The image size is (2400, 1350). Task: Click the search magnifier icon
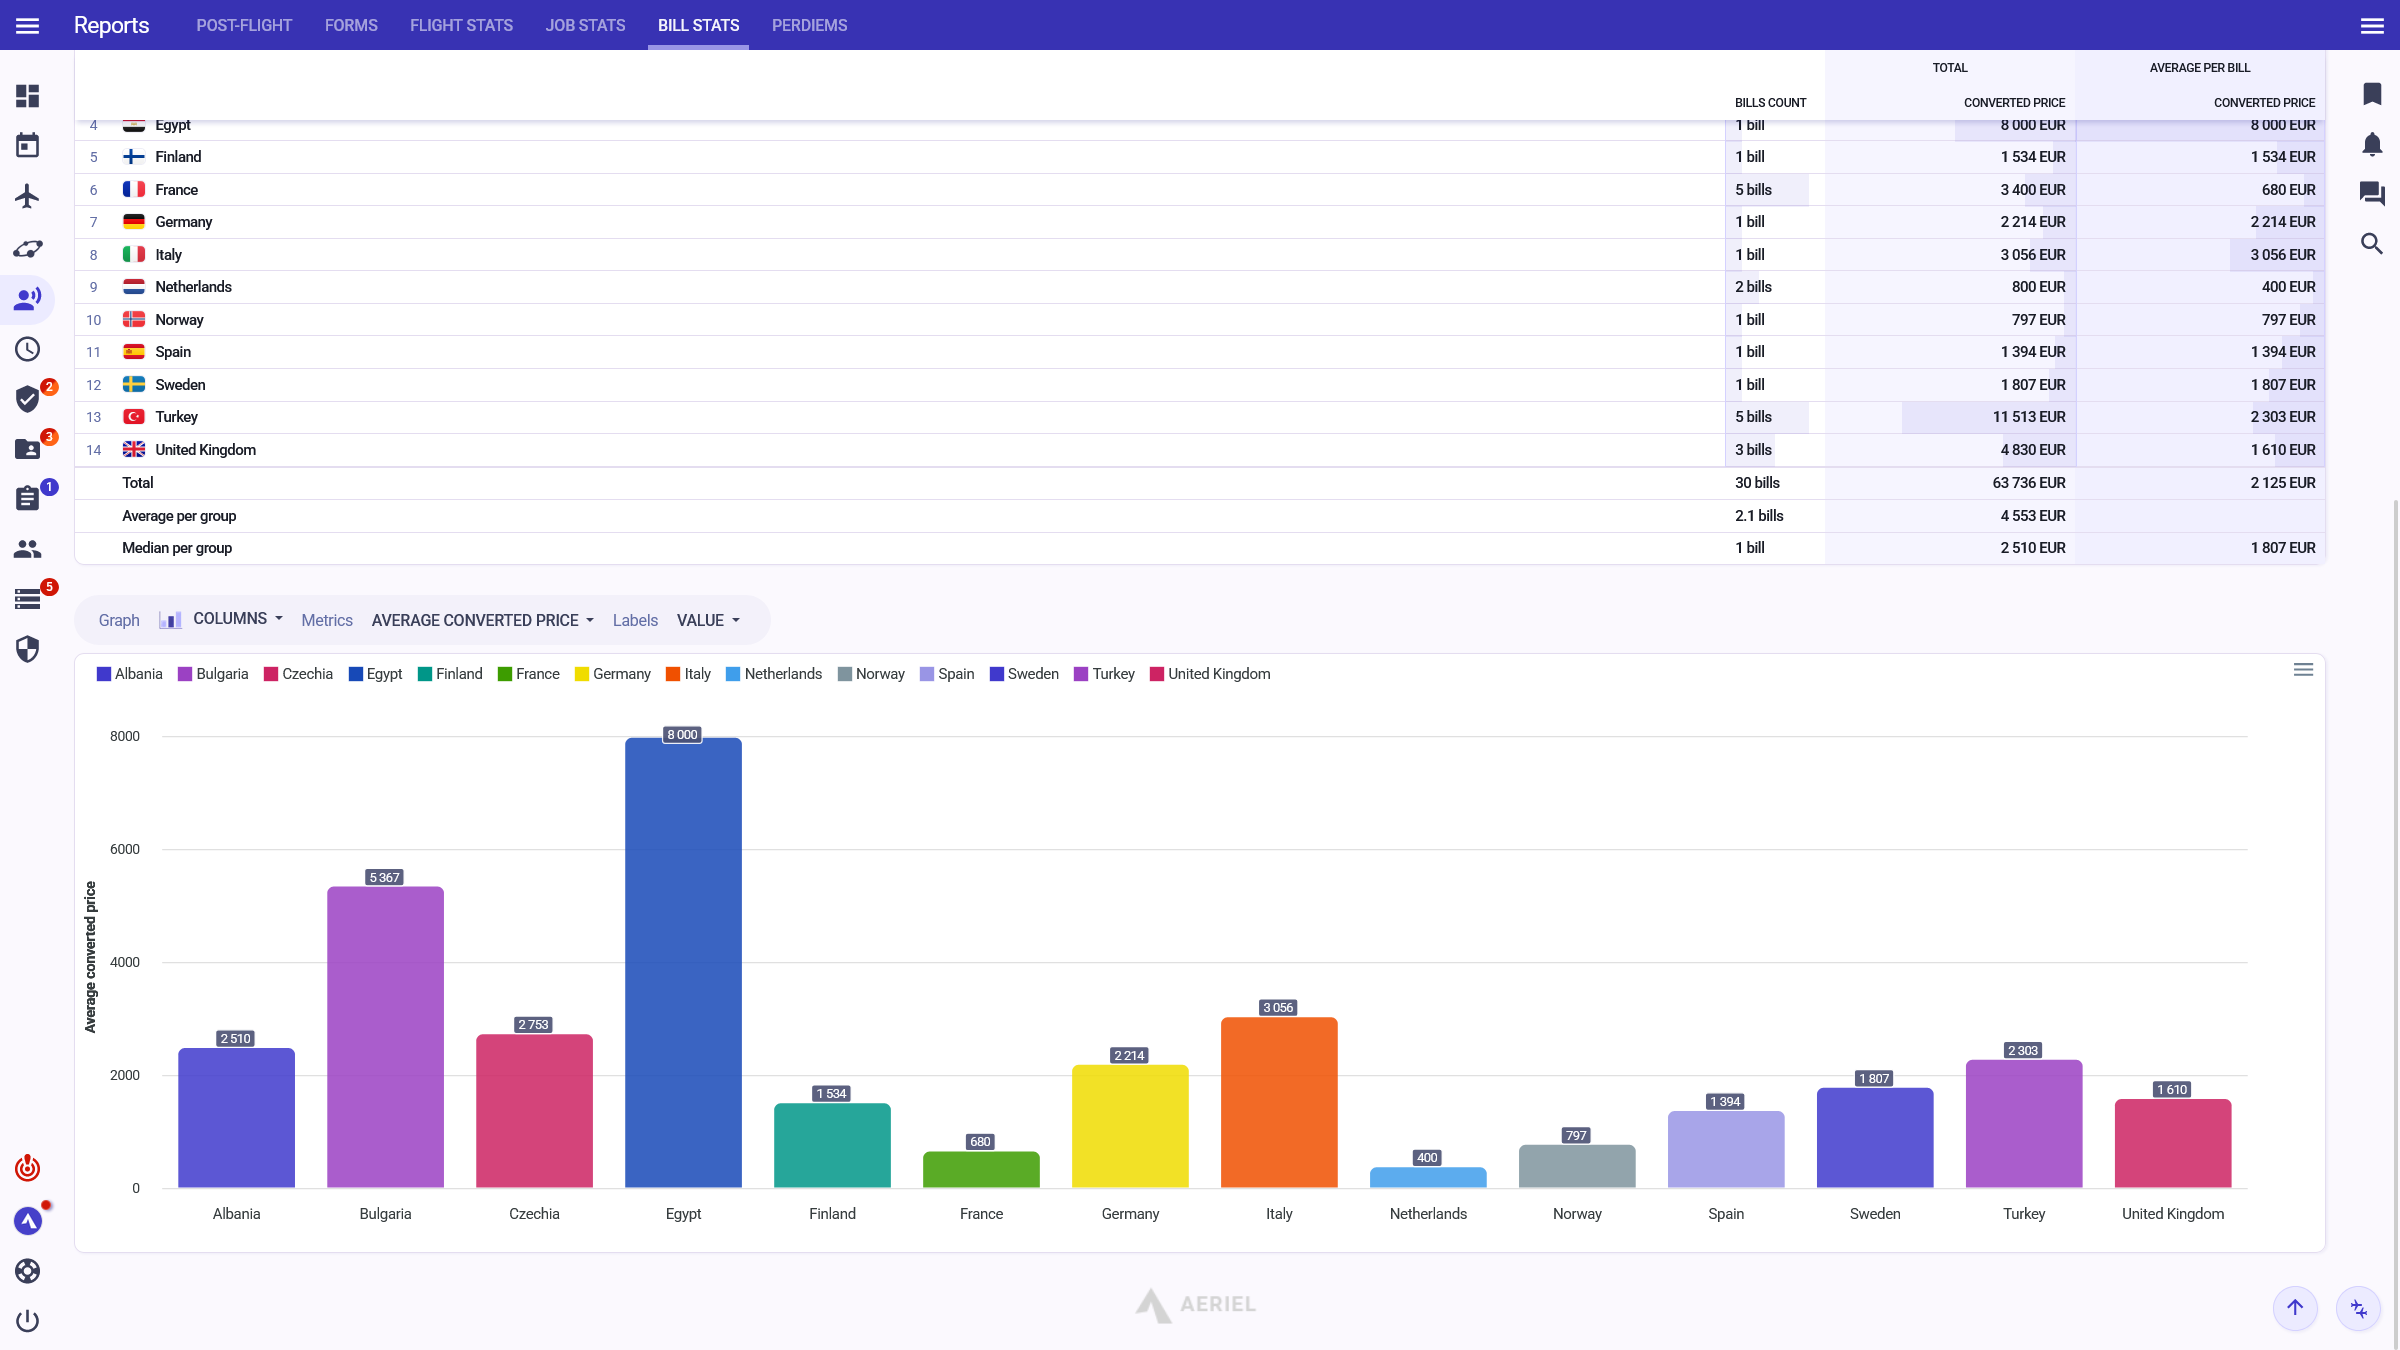[2372, 244]
